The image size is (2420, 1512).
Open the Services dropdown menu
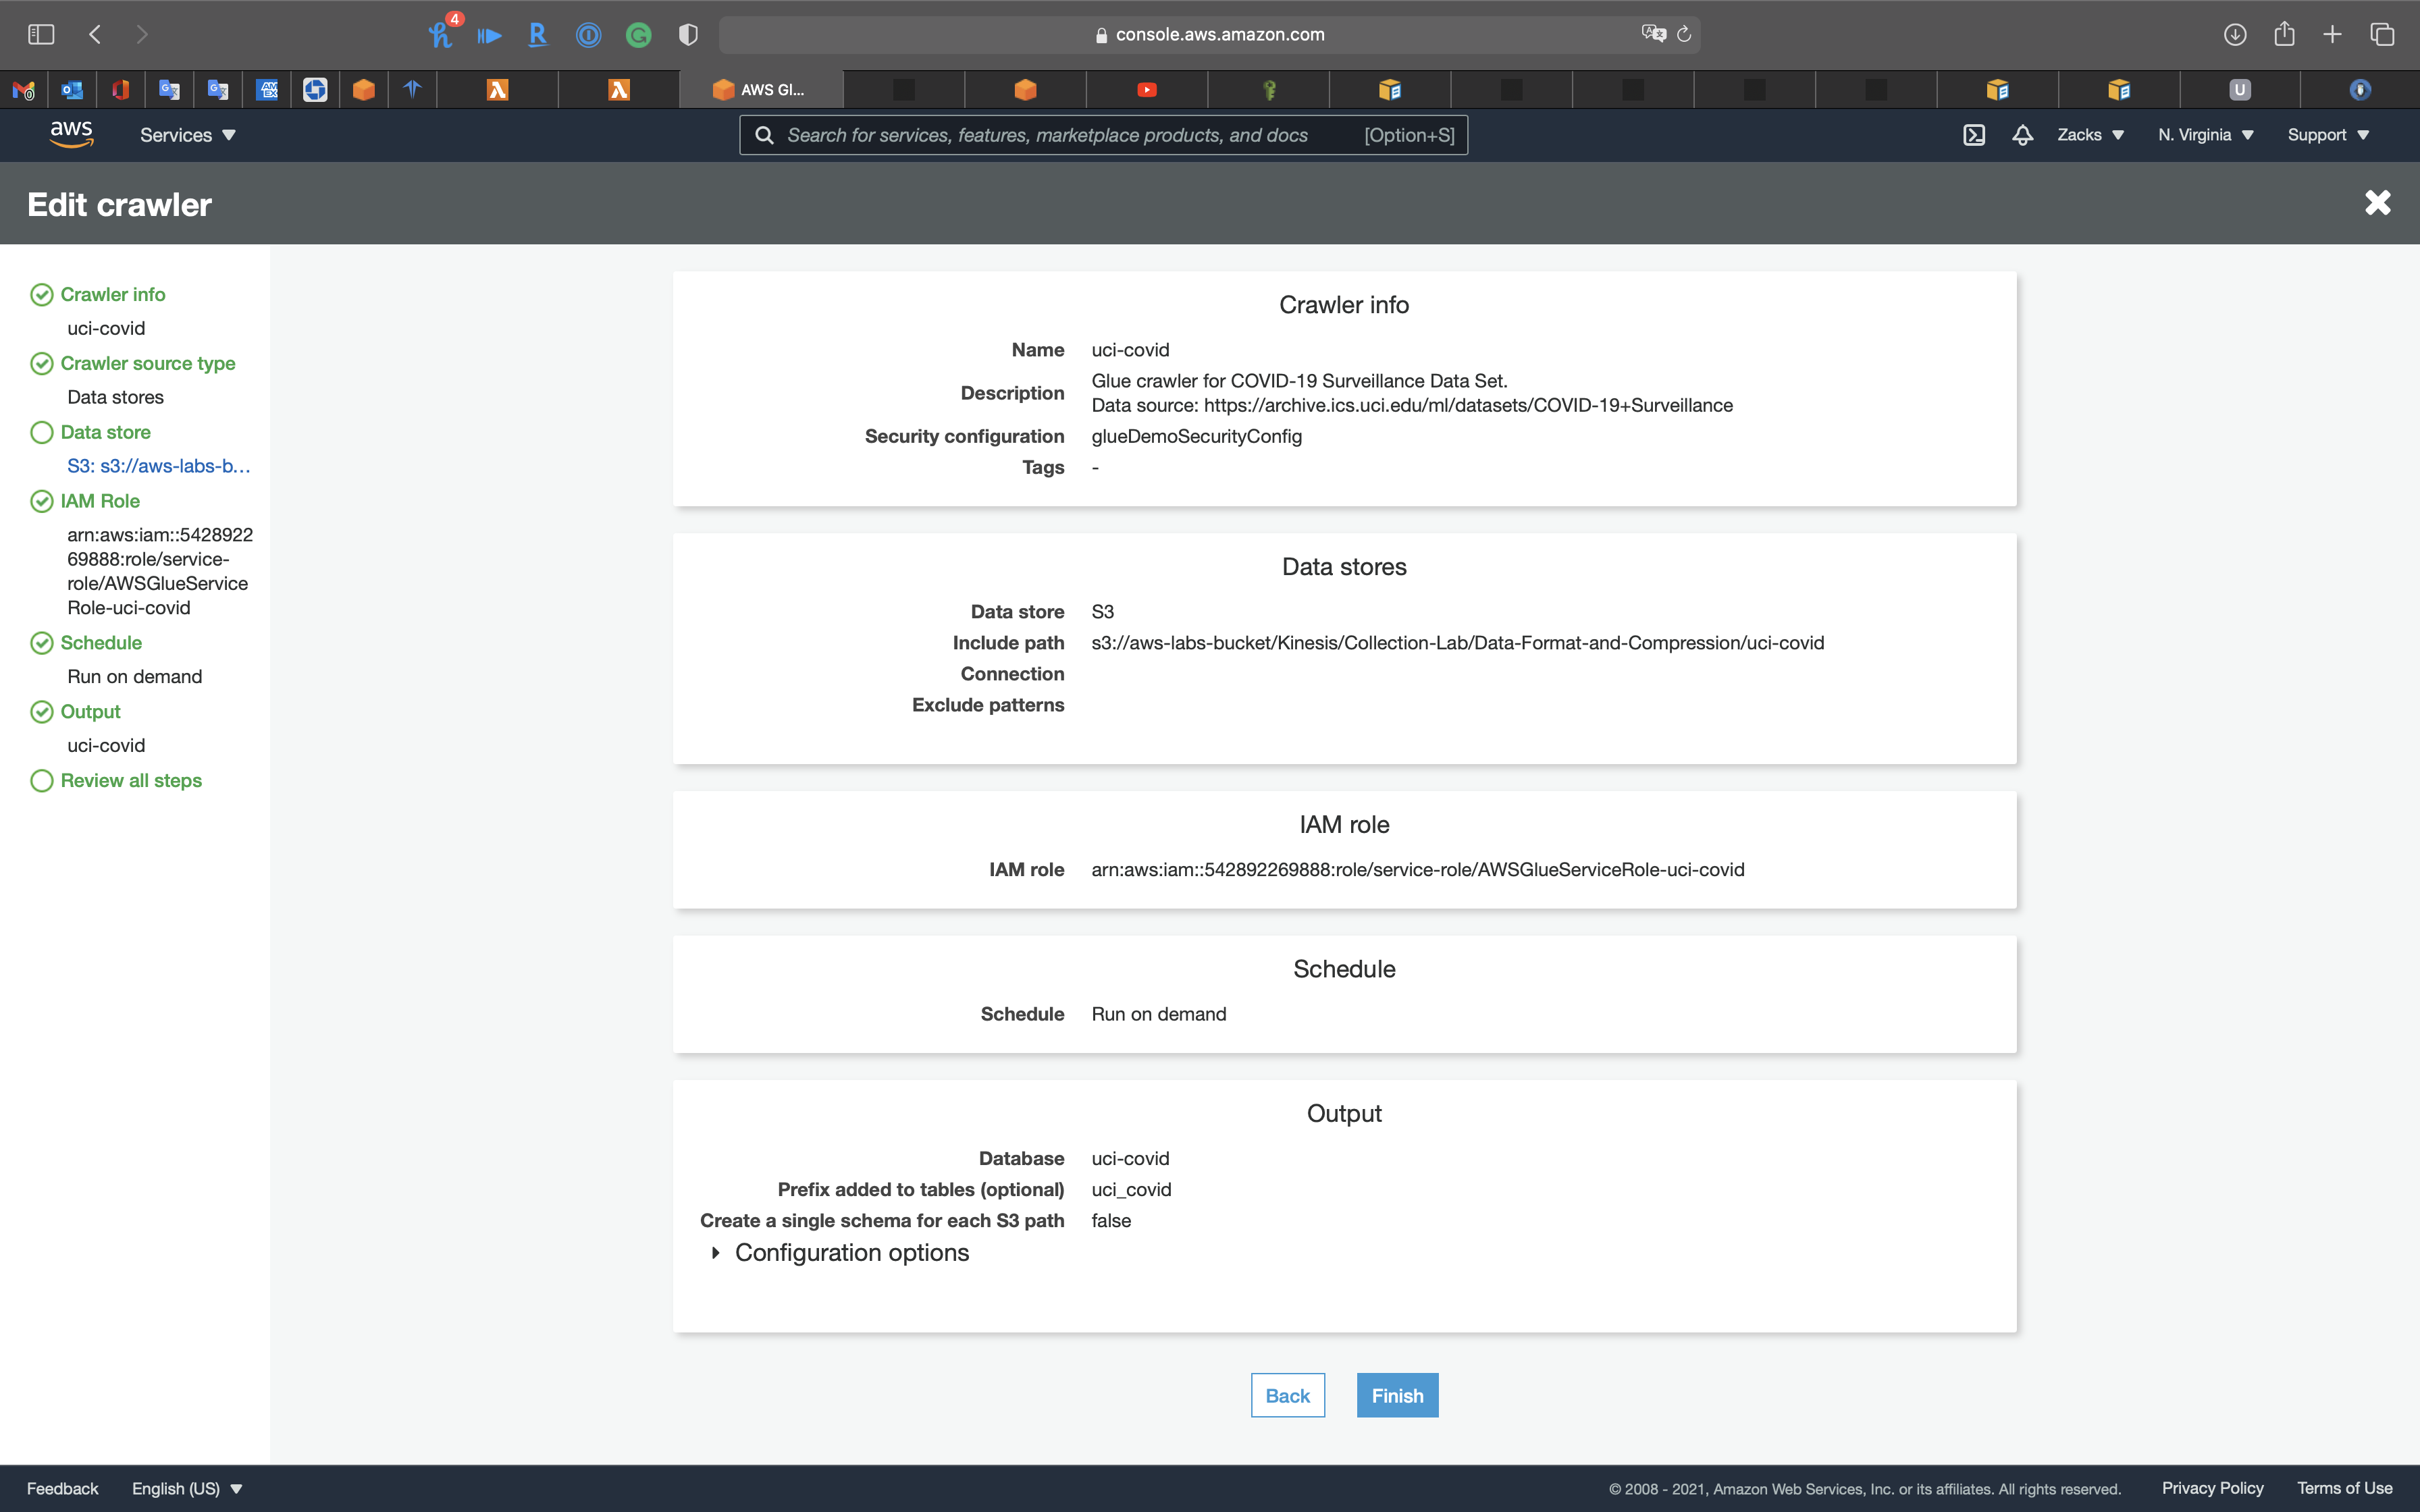pos(187,135)
